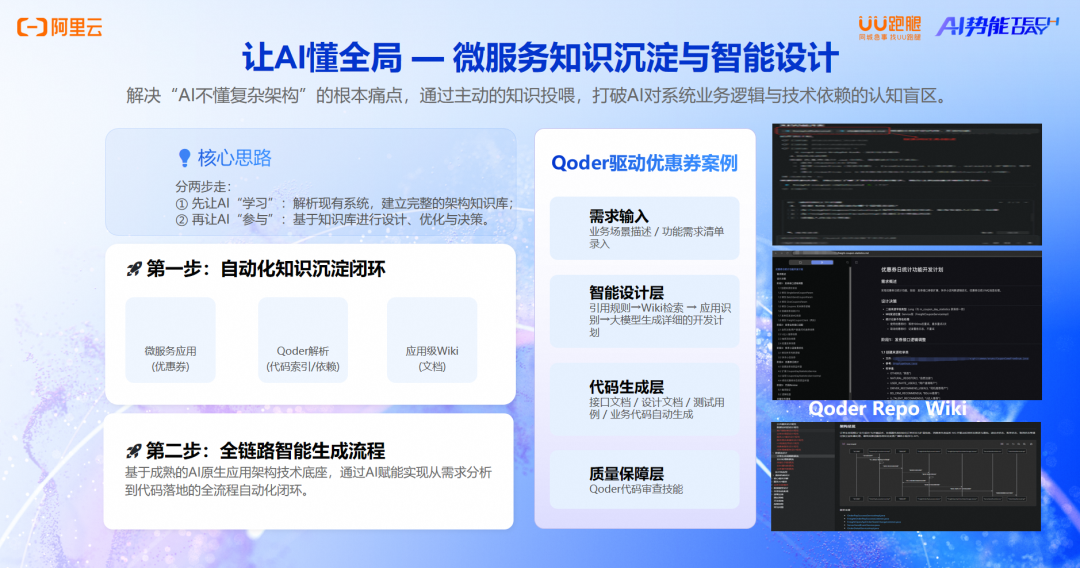The height and width of the screenshot is (568, 1080).
Task: Click the line ① 先让AI“学习”
Action: tap(344, 203)
